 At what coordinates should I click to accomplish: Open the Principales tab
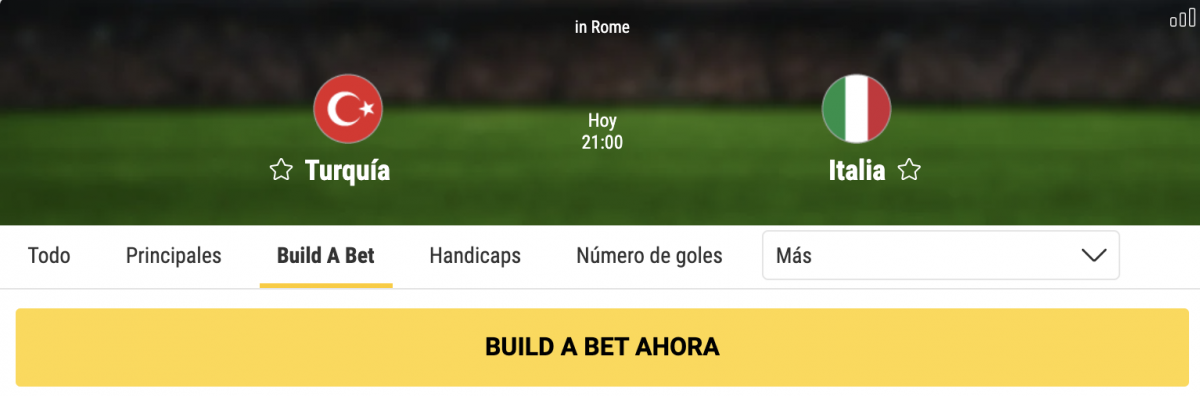tap(173, 256)
